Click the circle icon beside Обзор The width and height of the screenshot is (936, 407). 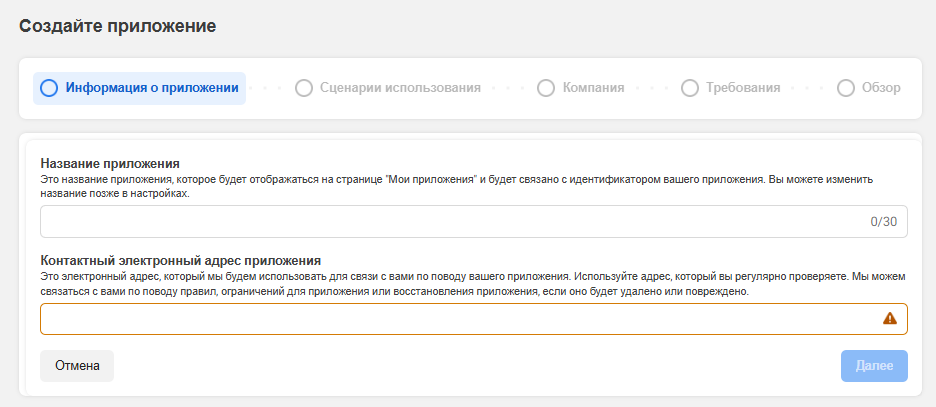(846, 88)
